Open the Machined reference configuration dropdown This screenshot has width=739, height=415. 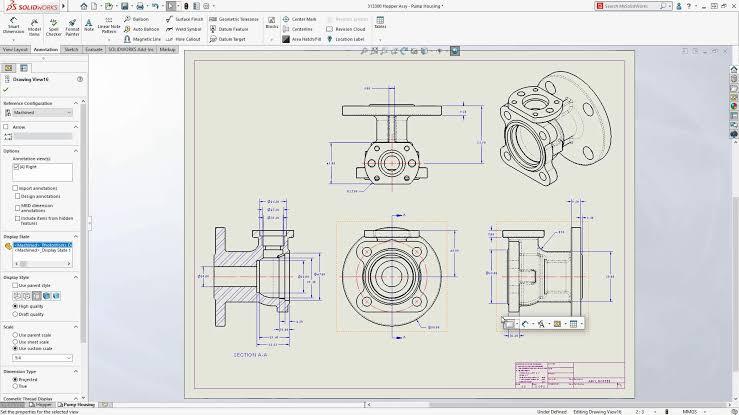tap(42, 113)
